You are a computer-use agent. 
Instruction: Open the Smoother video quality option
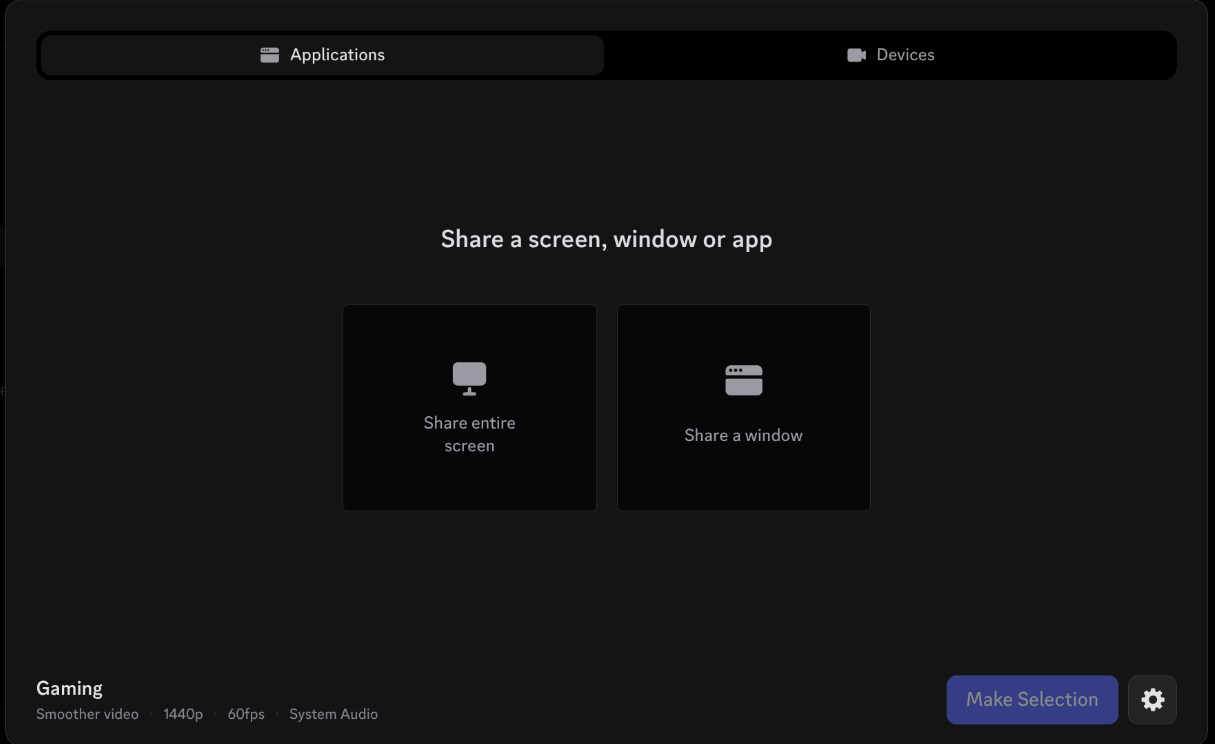click(87, 714)
